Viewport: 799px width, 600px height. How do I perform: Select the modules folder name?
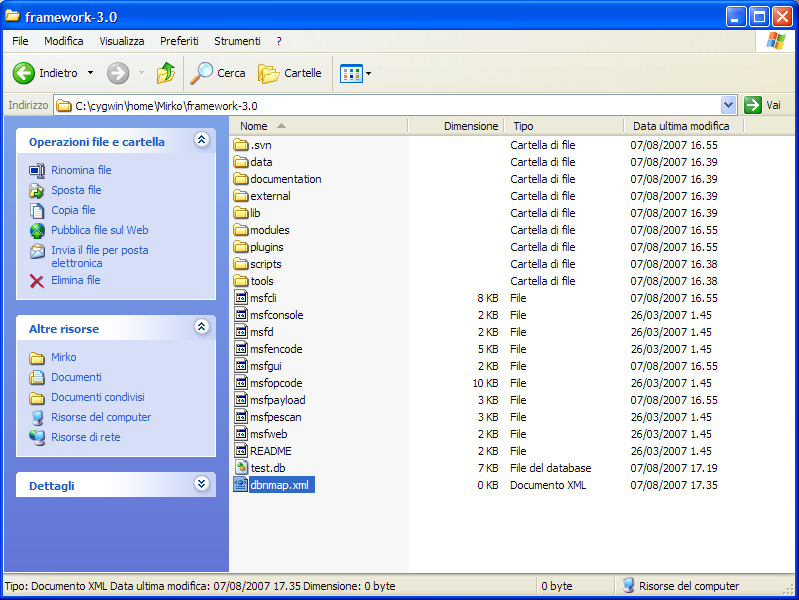pos(270,230)
